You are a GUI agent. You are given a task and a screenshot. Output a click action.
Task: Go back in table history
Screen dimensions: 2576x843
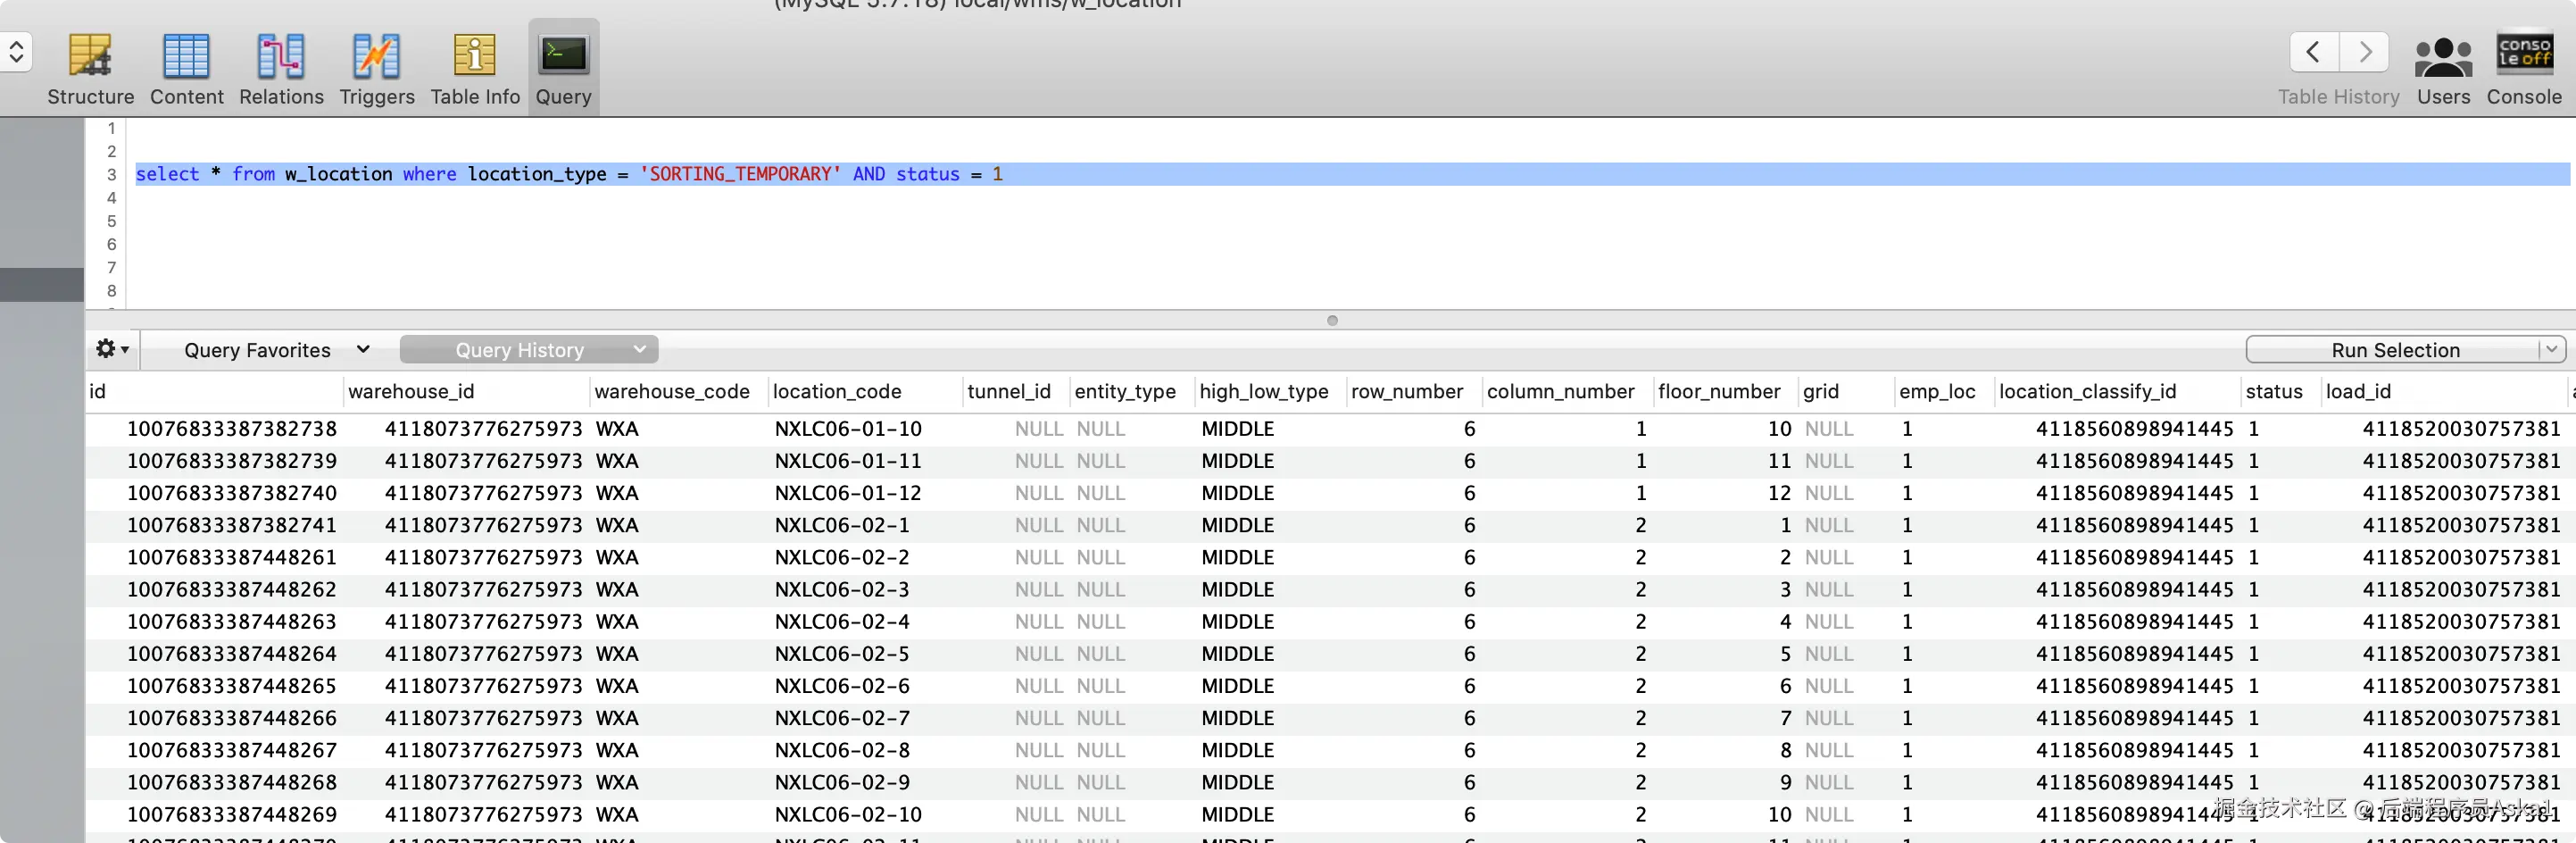2314,52
